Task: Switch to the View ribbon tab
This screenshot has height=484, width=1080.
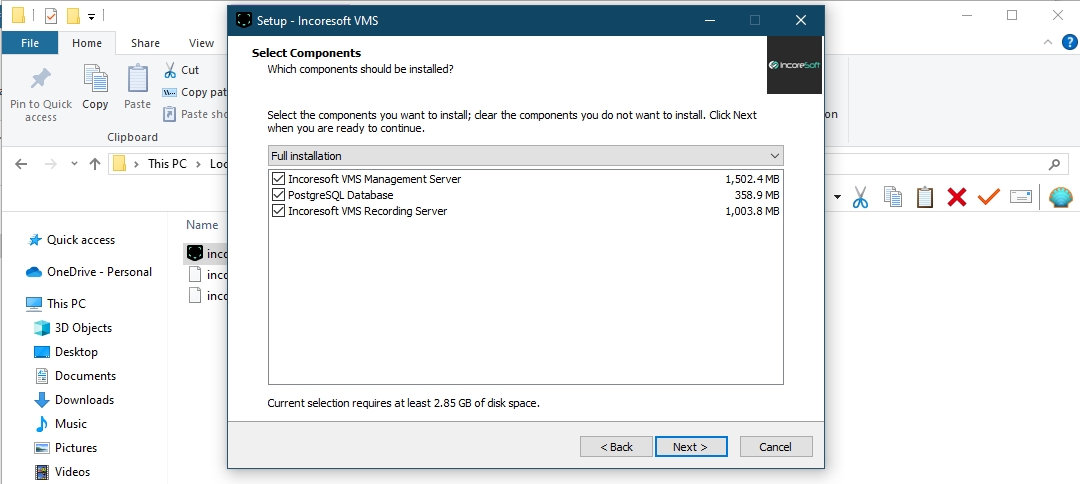Action: [x=201, y=43]
